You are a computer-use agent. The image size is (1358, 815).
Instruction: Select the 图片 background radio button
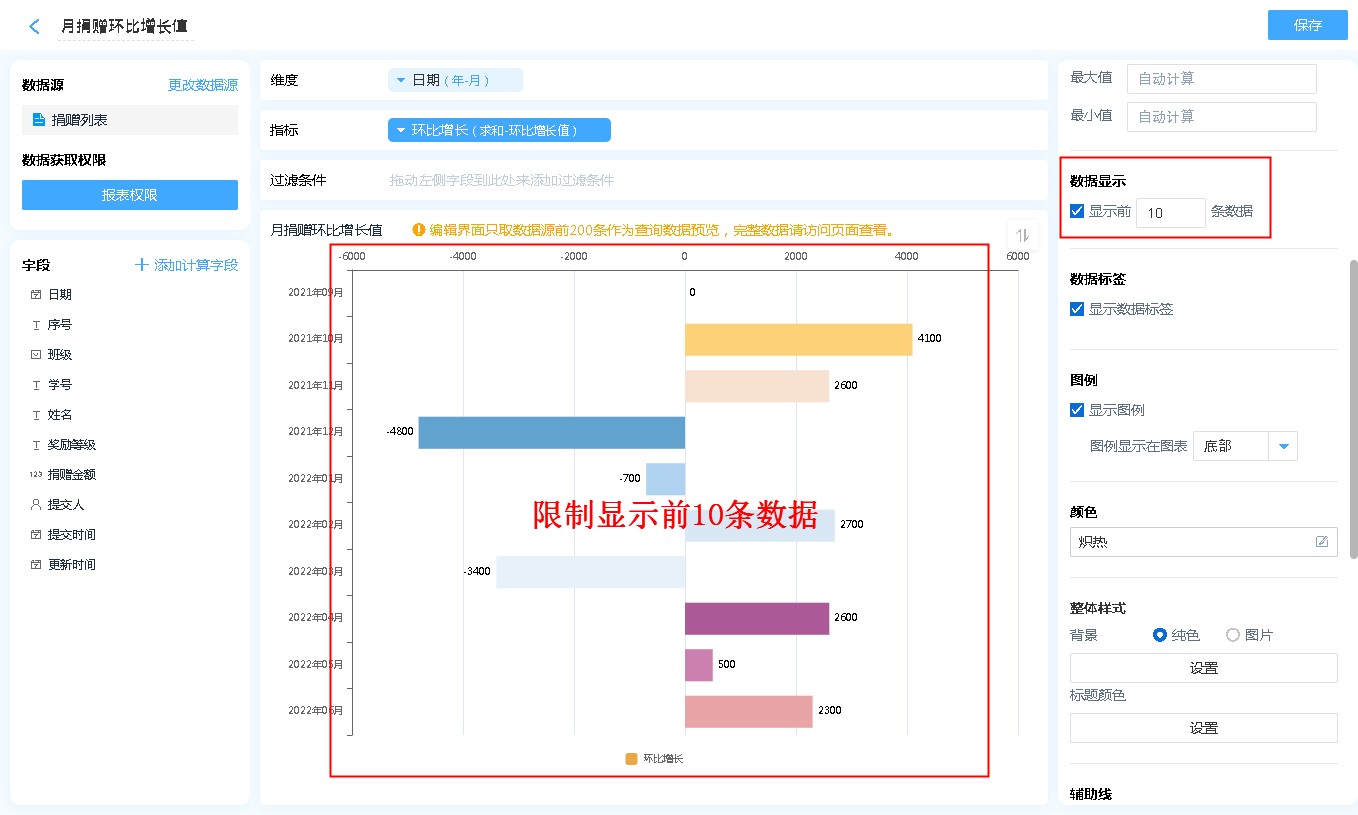(1233, 635)
